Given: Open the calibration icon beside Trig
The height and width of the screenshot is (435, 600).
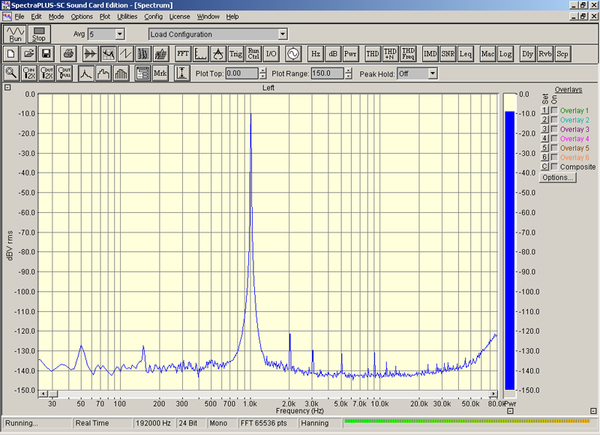Looking at the screenshot, I should coord(218,54).
